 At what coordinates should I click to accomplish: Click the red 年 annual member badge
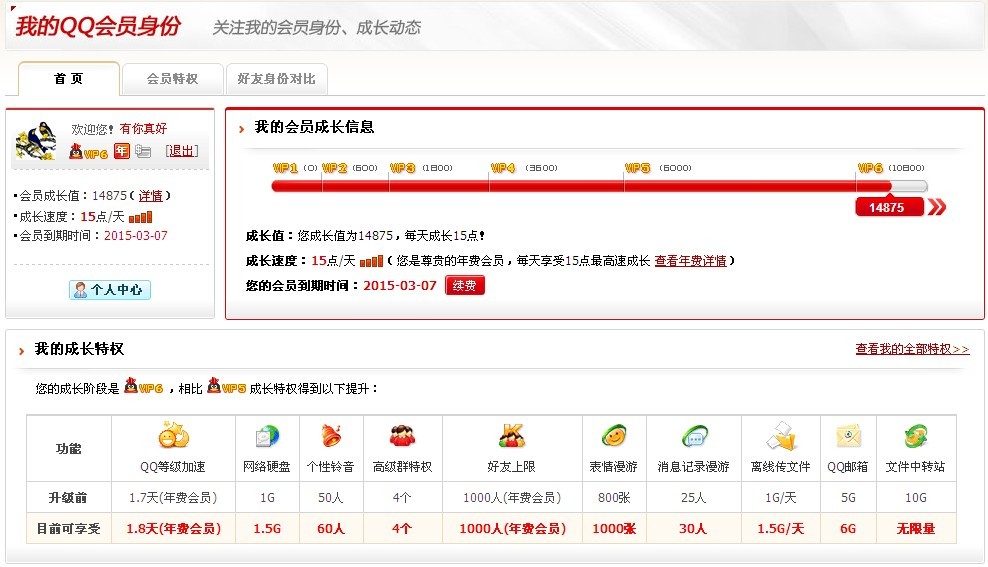pyautogui.click(x=122, y=151)
